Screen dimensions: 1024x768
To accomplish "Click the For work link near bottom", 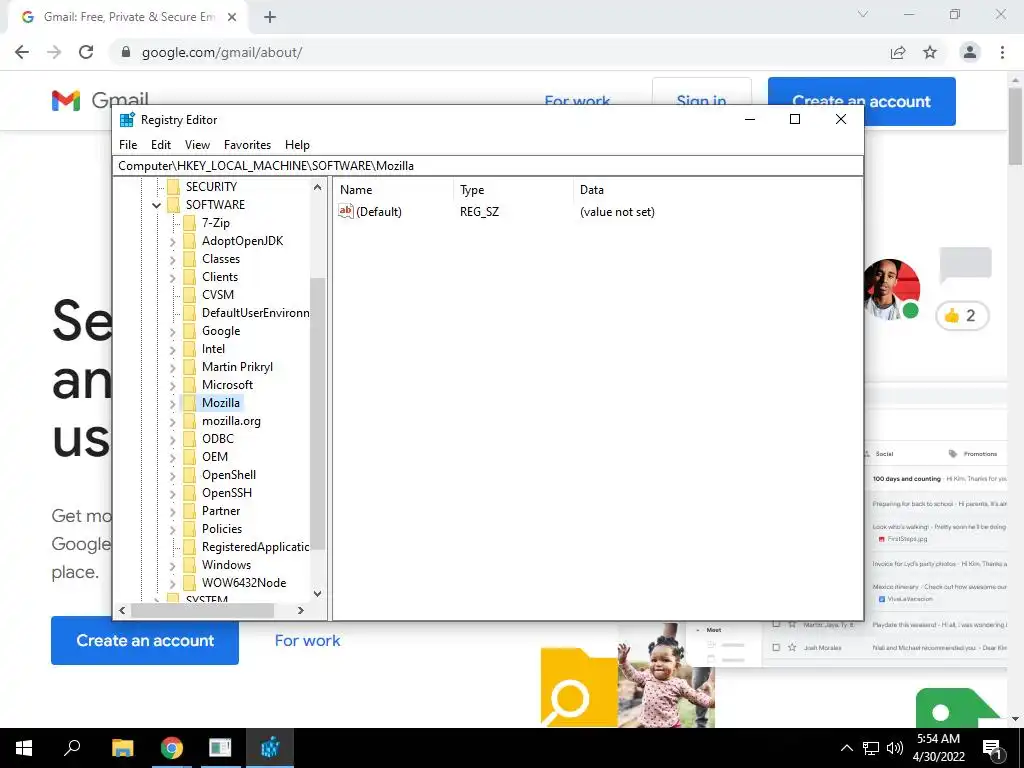I will pyautogui.click(x=308, y=641).
